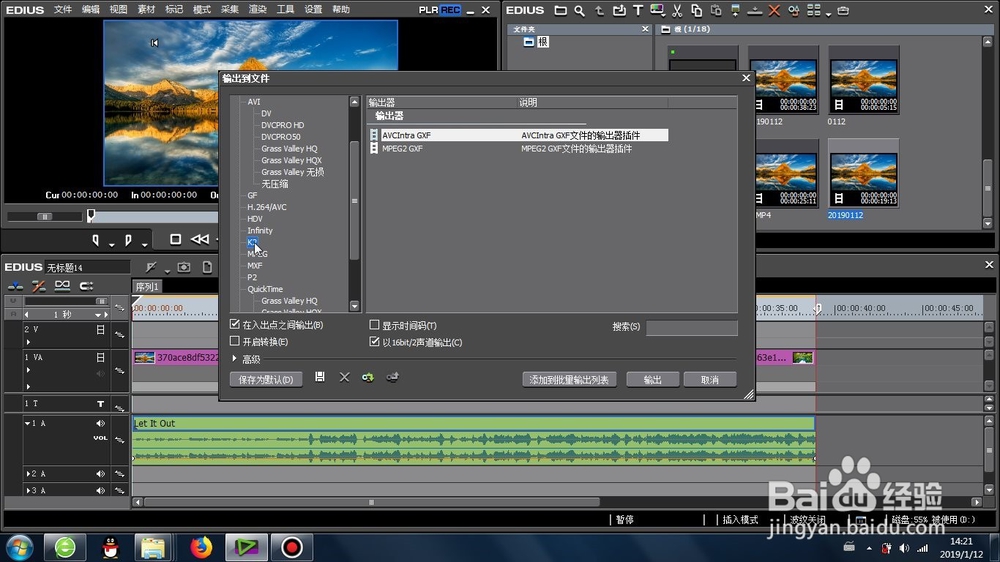The image size is (1000, 562).
Task: Click the player position slider handle
Action: 91,215
